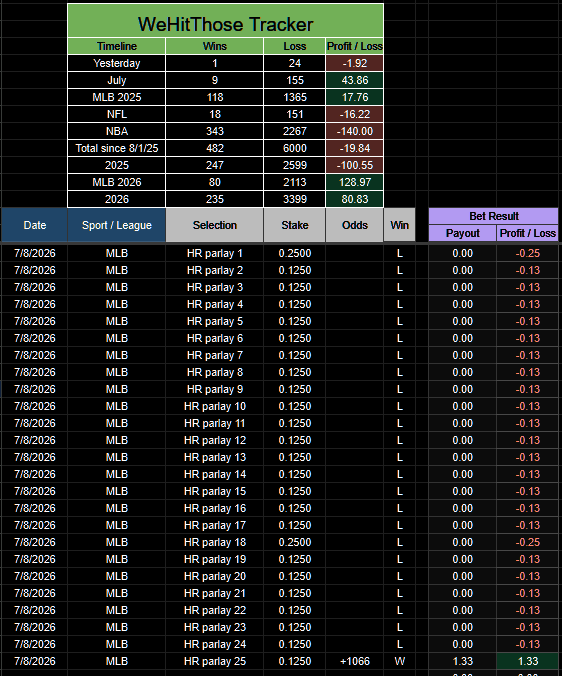
Task: Click the Date column header
Action: pos(34,225)
